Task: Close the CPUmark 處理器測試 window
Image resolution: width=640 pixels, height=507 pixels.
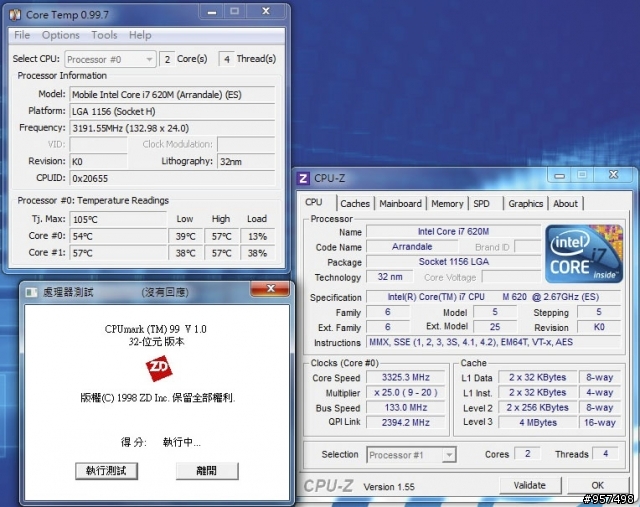Action: pyautogui.click(x=270, y=288)
